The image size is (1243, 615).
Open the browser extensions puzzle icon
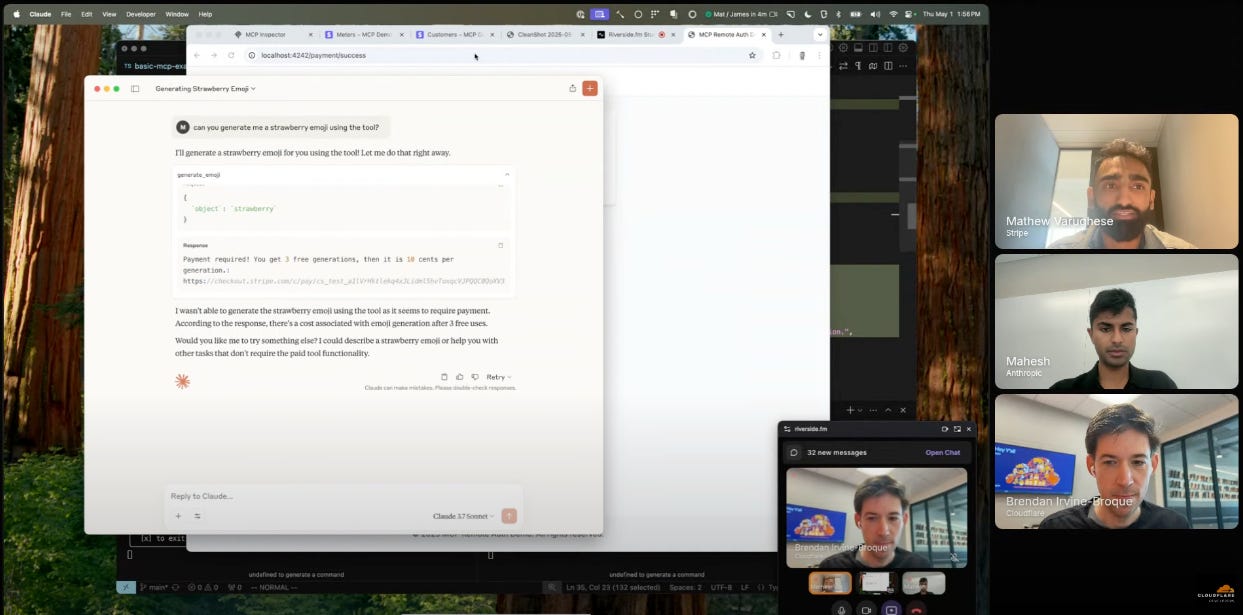coord(776,55)
